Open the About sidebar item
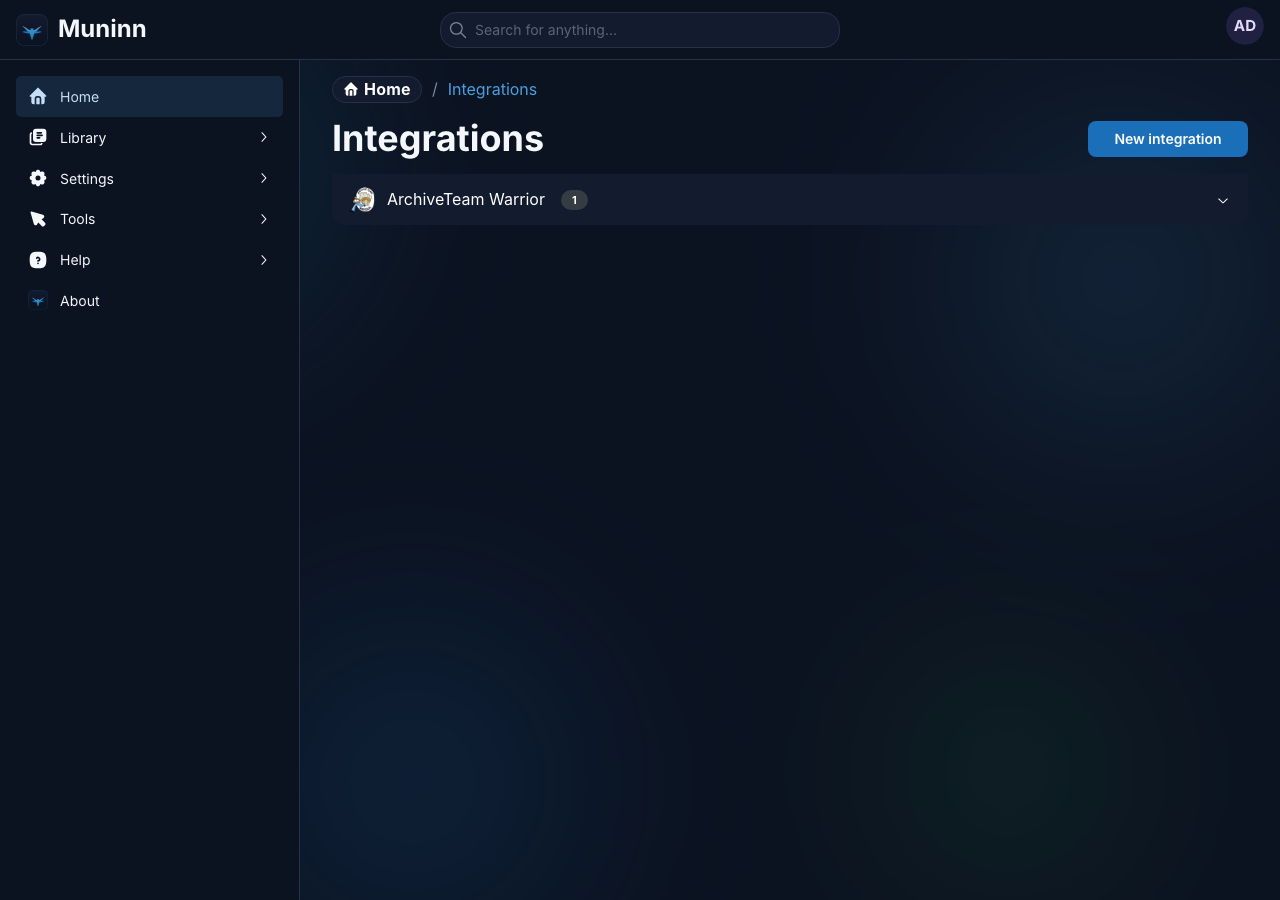1280x900 pixels. pos(149,301)
